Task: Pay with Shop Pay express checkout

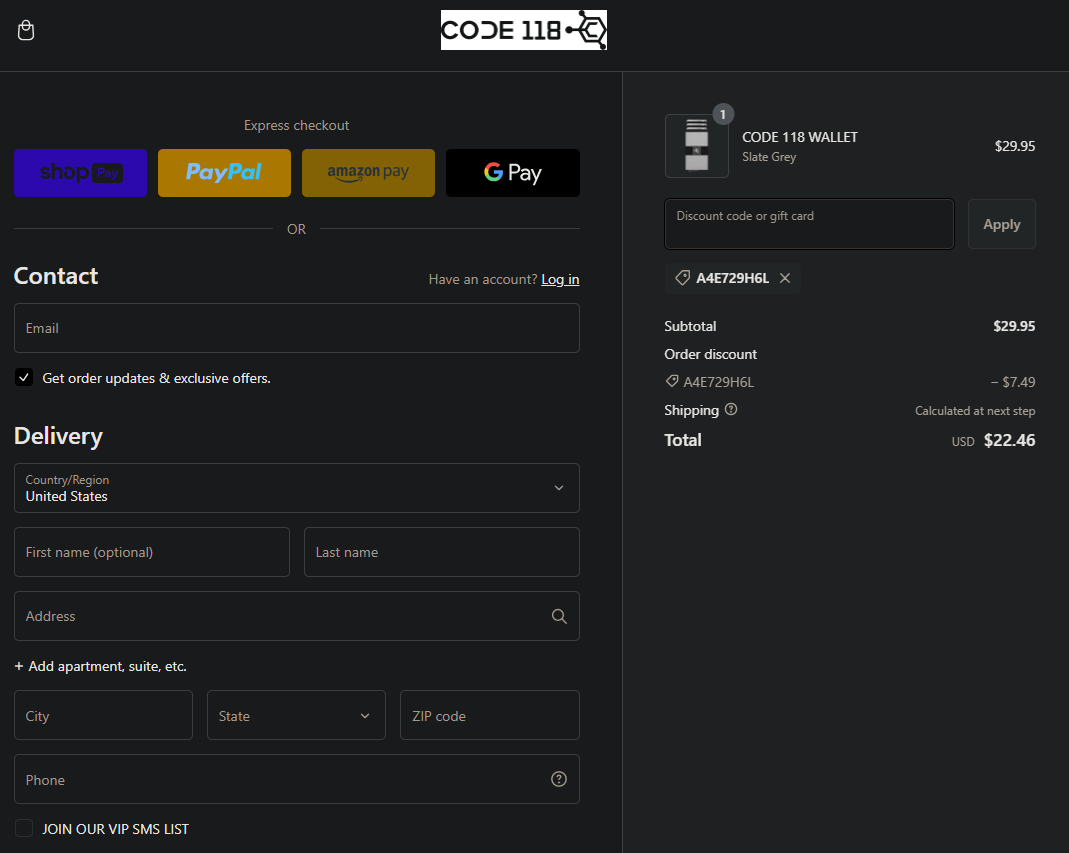Action: click(80, 173)
